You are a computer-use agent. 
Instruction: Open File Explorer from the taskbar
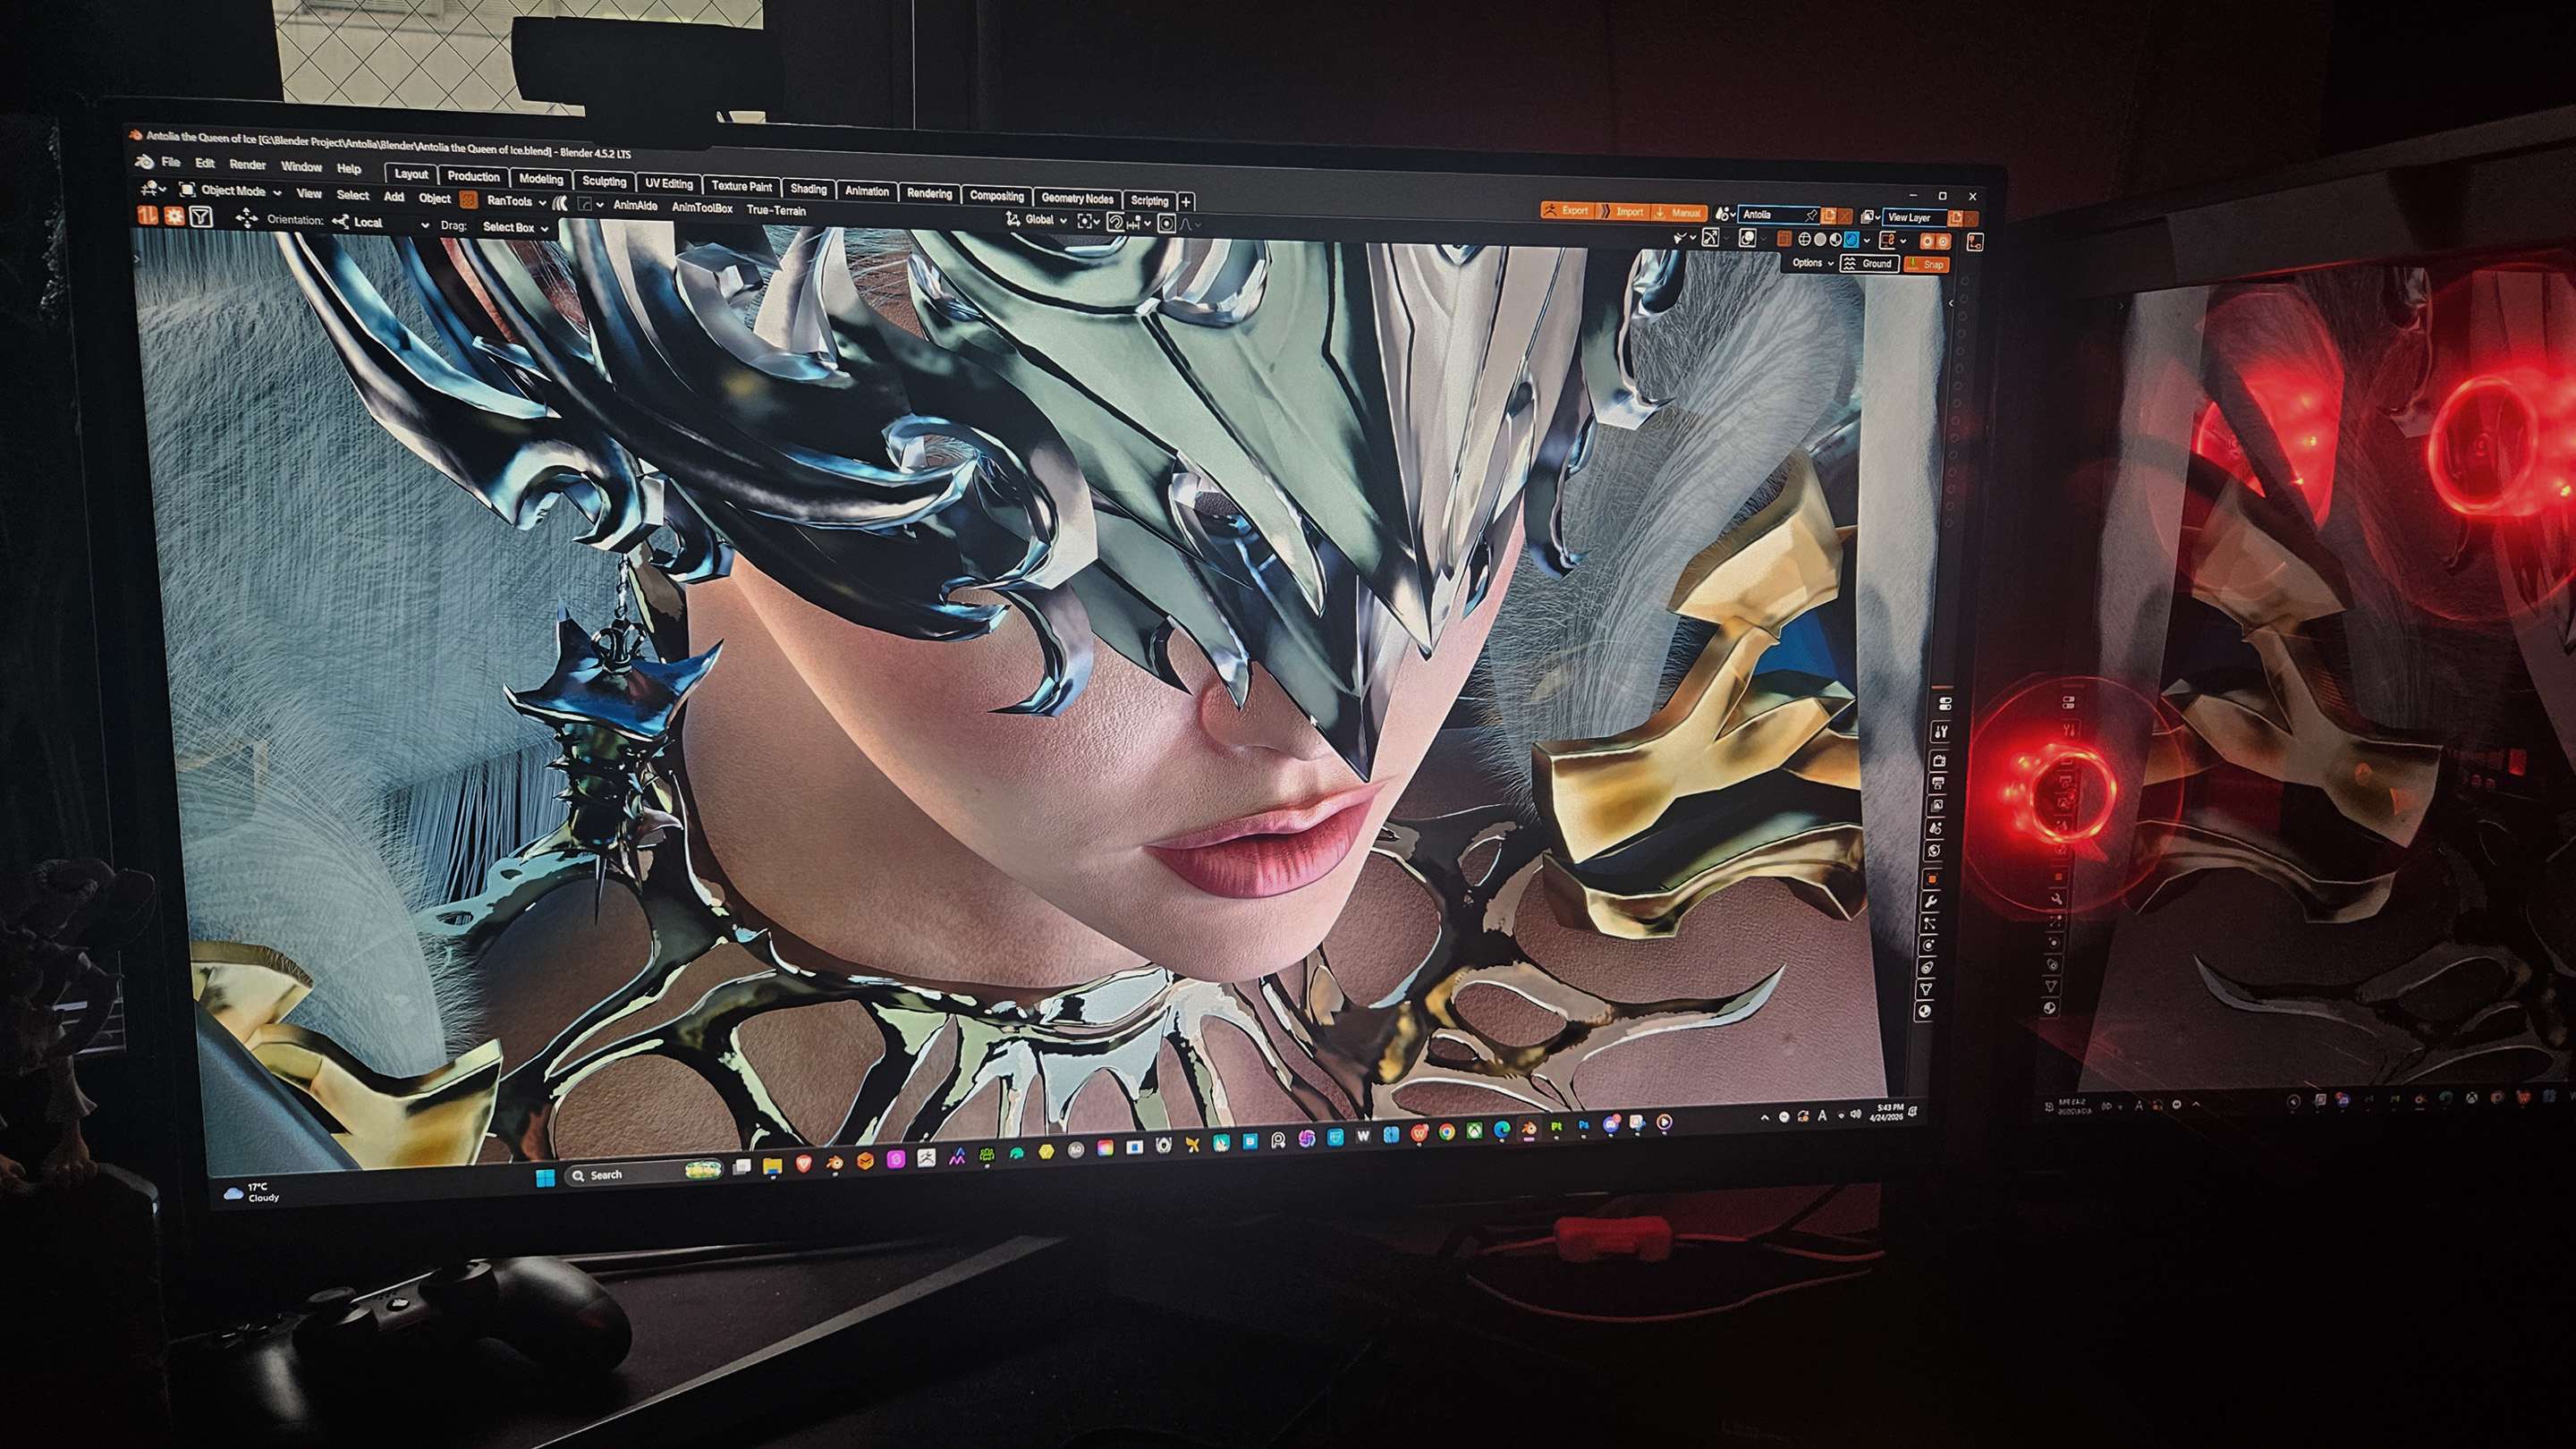[772, 1166]
